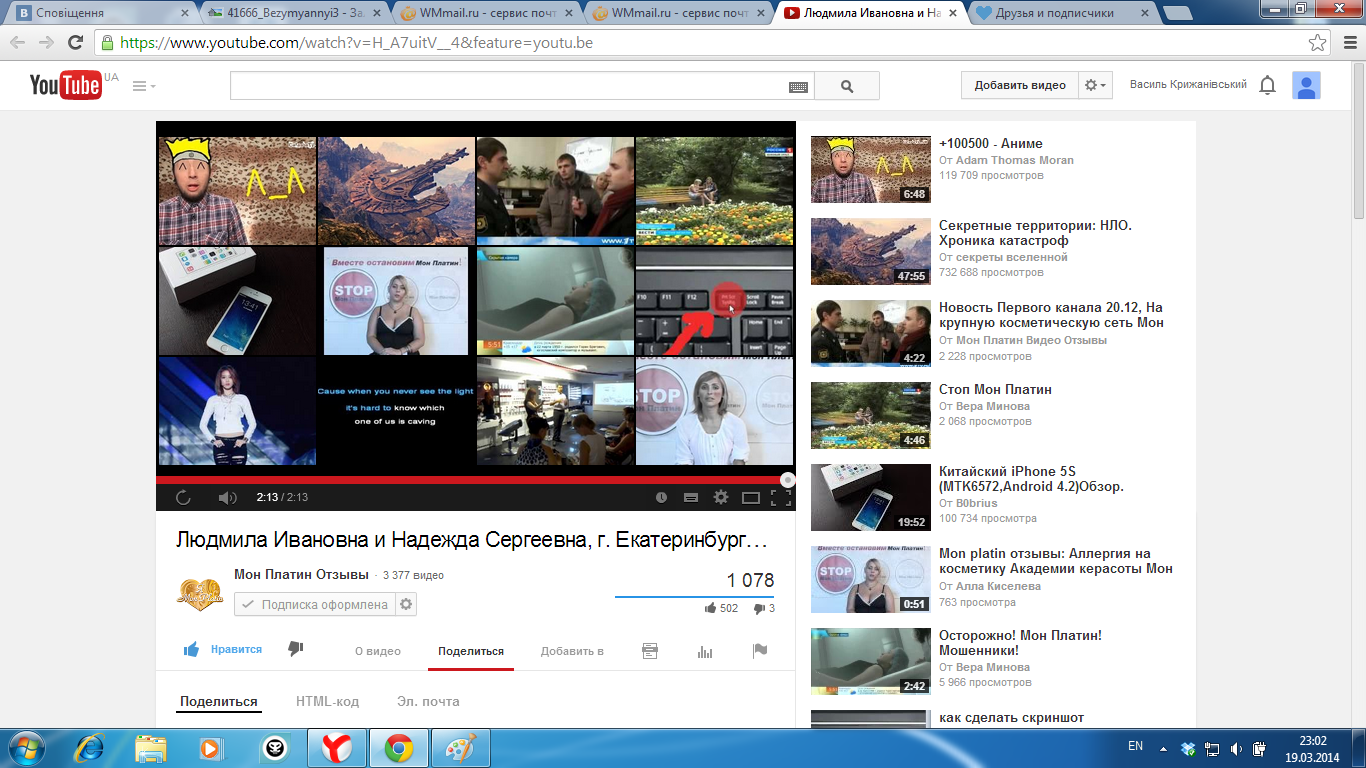Switch to the Друзья и подписчики browser tab
Image resolution: width=1366 pixels, height=768 pixels.
1062,14
